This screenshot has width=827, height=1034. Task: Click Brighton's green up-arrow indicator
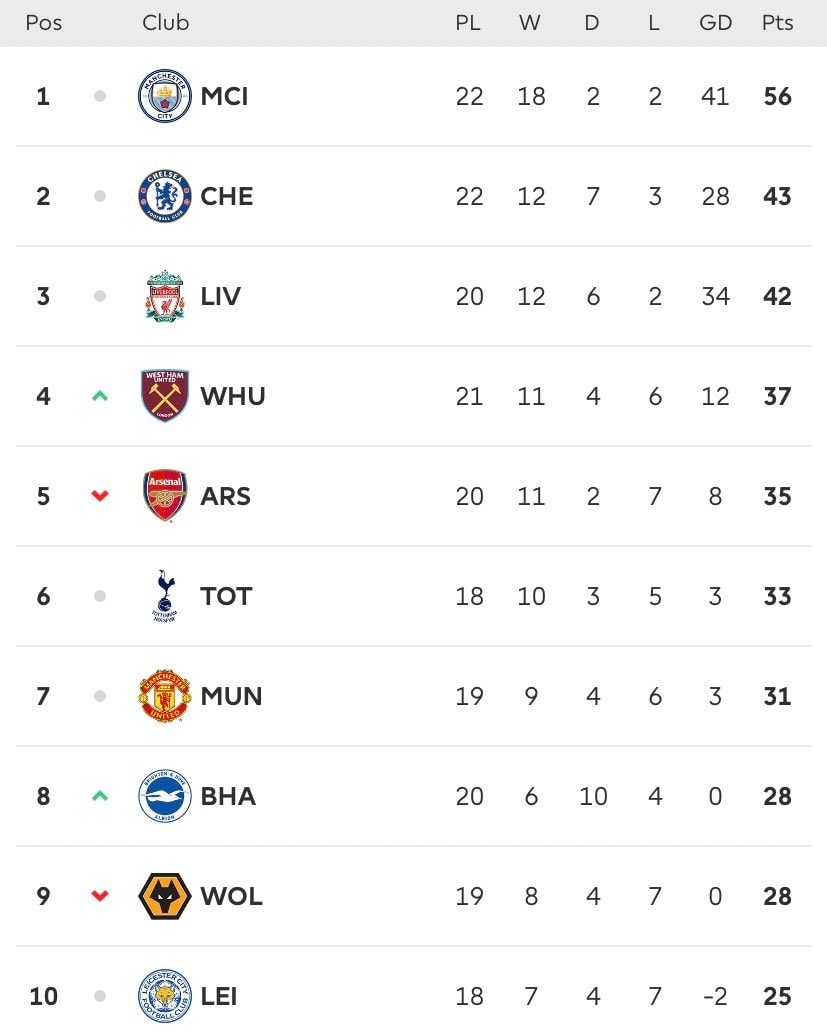click(x=100, y=796)
